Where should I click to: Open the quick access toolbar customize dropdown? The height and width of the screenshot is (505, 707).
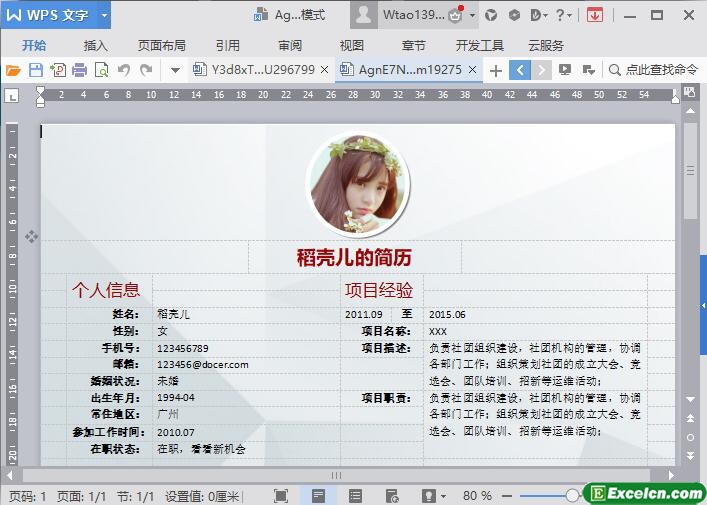[x=175, y=70]
